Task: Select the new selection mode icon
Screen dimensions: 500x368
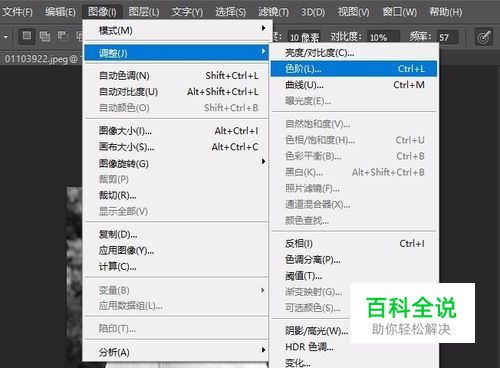Action: 26,36
